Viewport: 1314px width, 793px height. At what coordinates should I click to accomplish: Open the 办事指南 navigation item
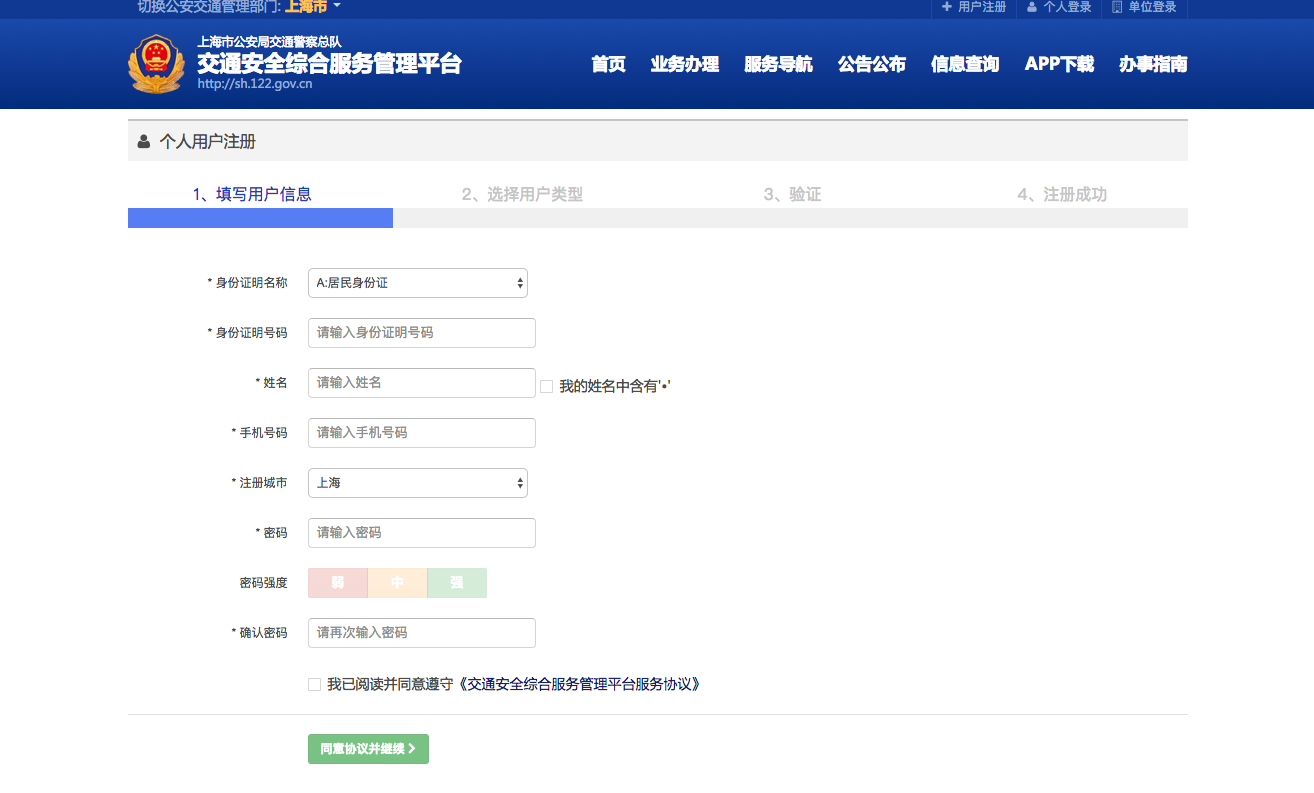1153,65
